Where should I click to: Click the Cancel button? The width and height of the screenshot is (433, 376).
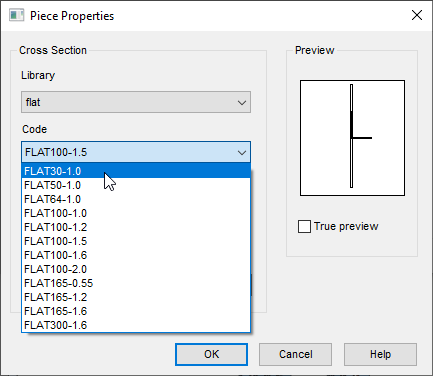295,354
